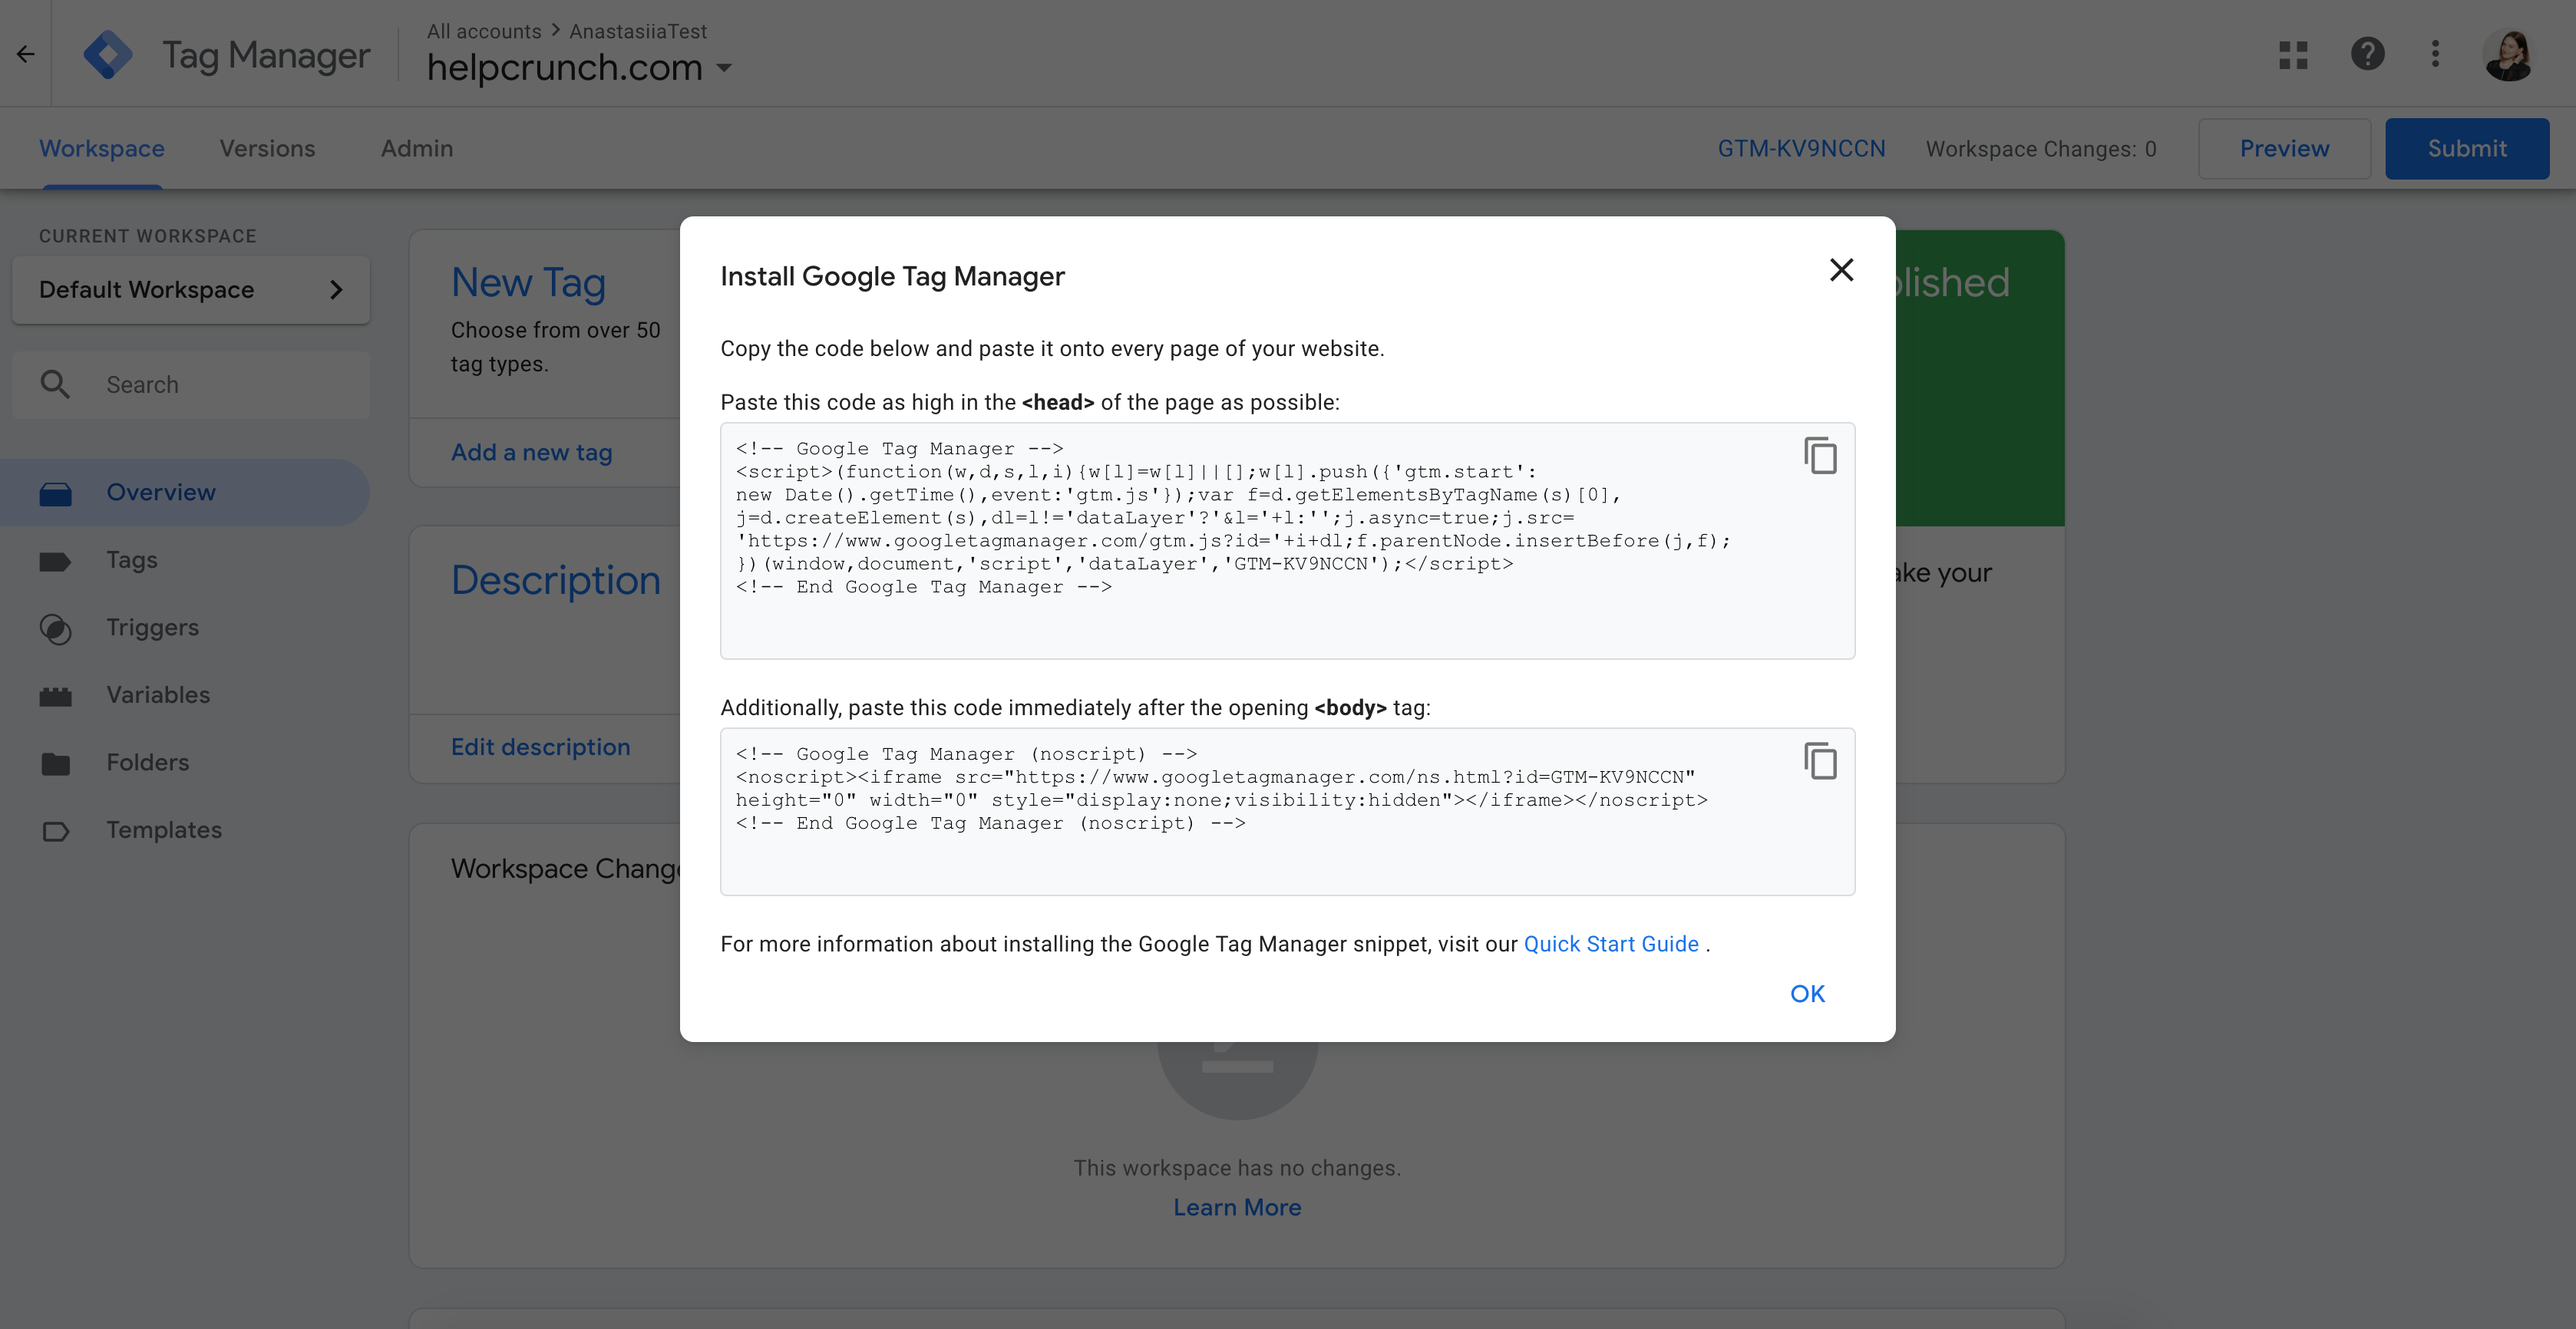Click the Add a new tag link
This screenshot has height=1329, width=2576.
tap(531, 453)
